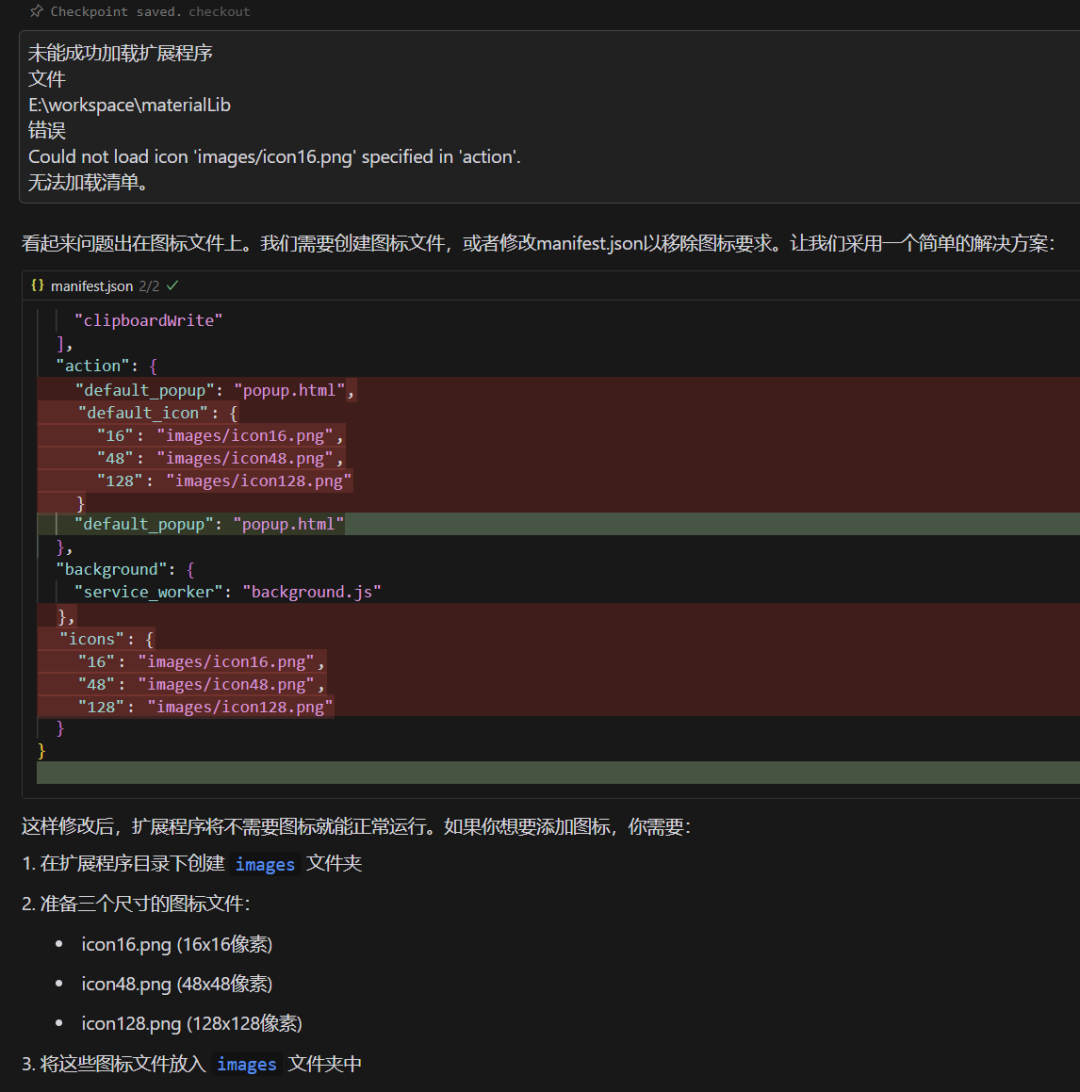Open the manifest.json file header

click(x=91, y=286)
